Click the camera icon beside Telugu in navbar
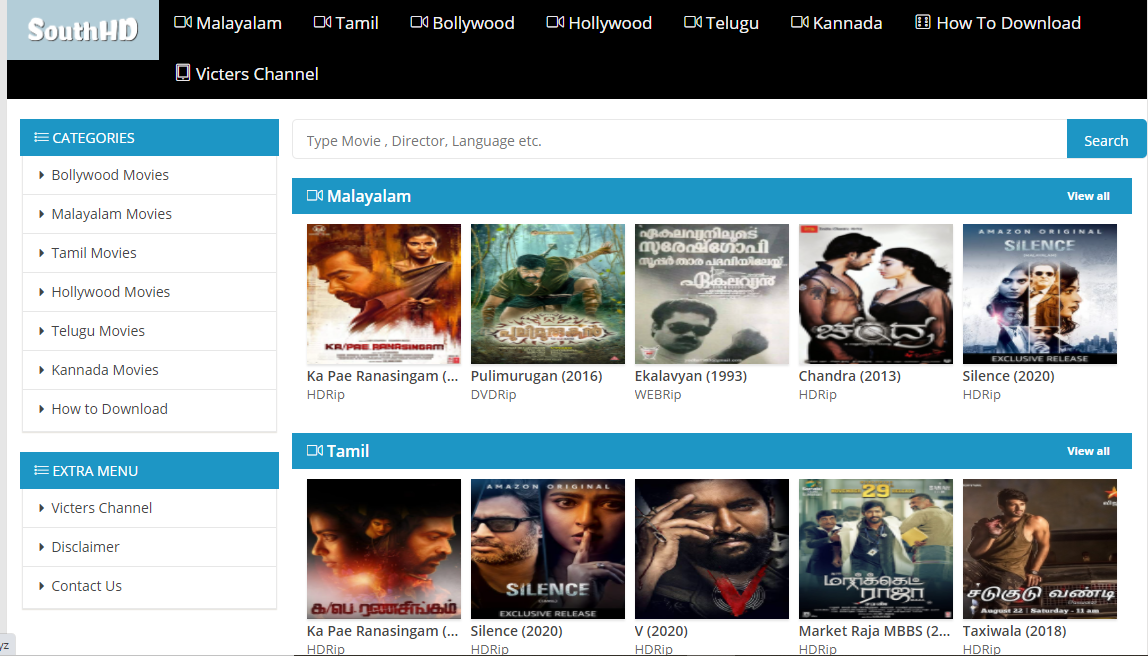The image size is (1148, 656). click(x=693, y=22)
